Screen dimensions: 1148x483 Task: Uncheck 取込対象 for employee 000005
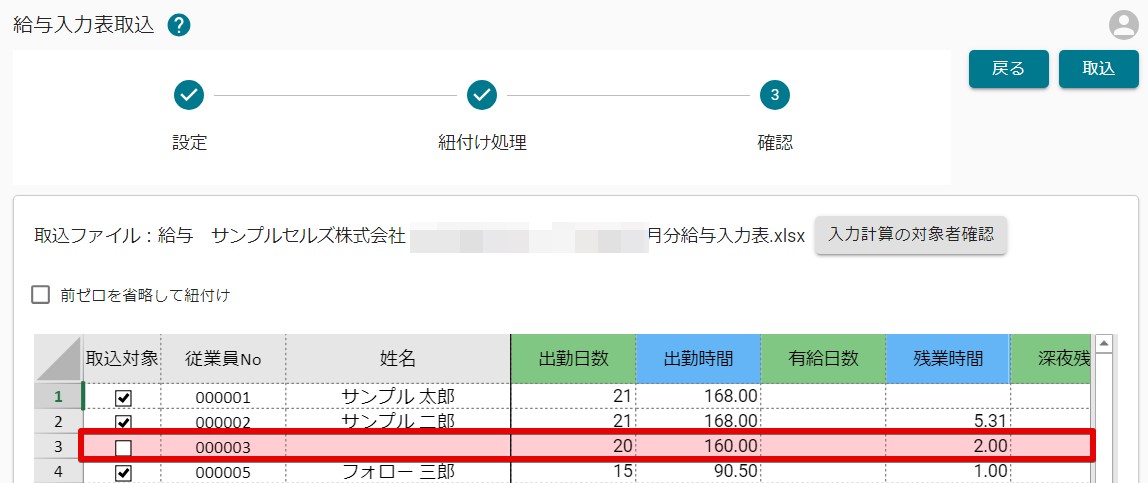tap(124, 473)
